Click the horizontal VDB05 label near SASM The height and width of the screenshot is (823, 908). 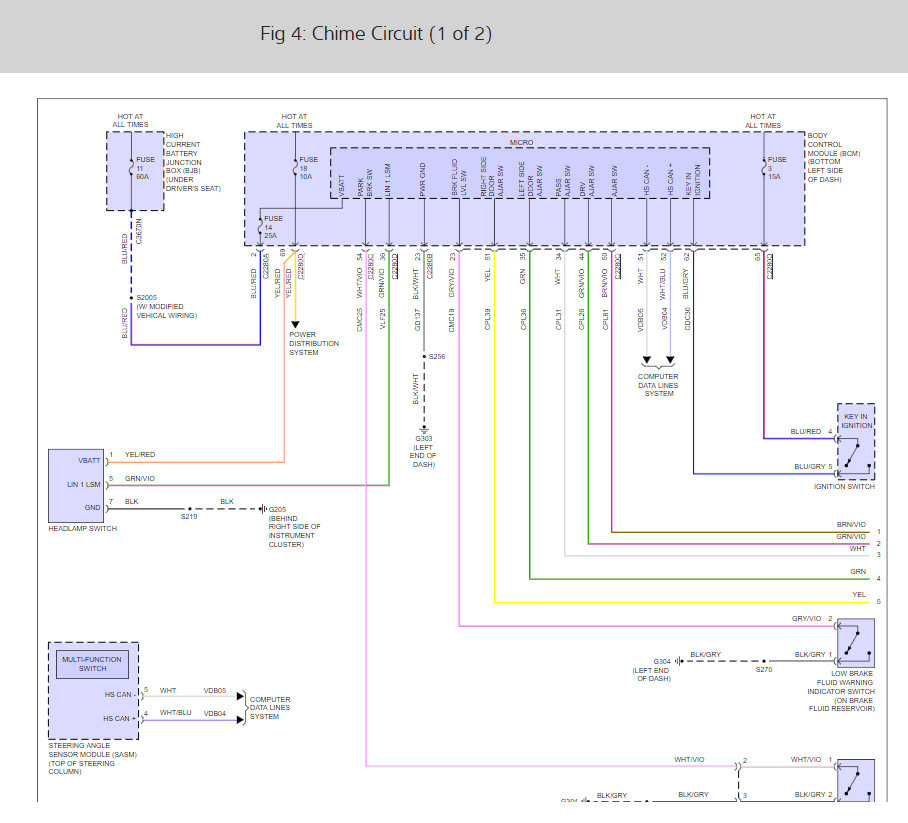pyautogui.click(x=215, y=691)
